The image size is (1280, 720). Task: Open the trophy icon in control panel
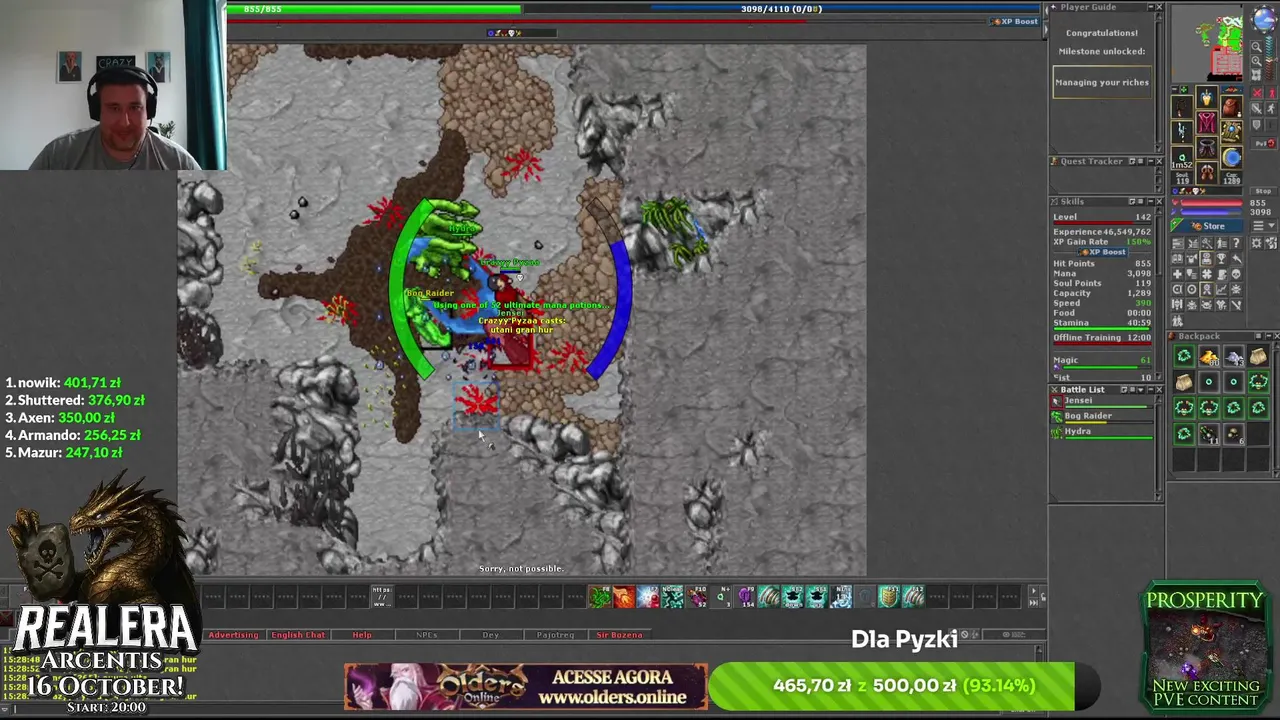[1221, 259]
